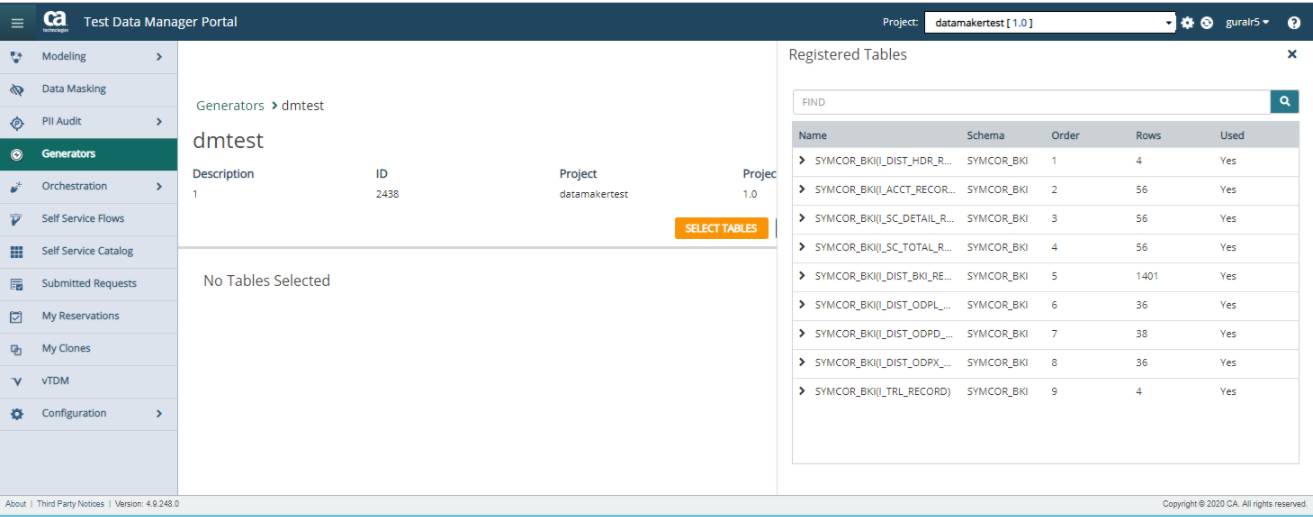Image resolution: width=1313 pixels, height=517 pixels.
Task: Click the Configuration gear icon in sidebar
Action: [16, 413]
